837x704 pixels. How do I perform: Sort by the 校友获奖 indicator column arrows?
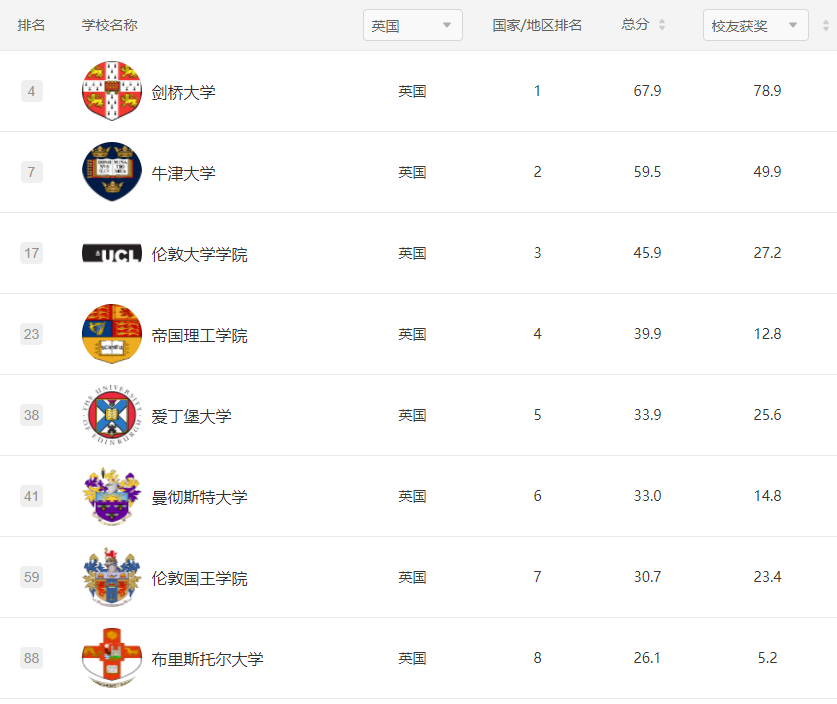(x=826, y=25)
